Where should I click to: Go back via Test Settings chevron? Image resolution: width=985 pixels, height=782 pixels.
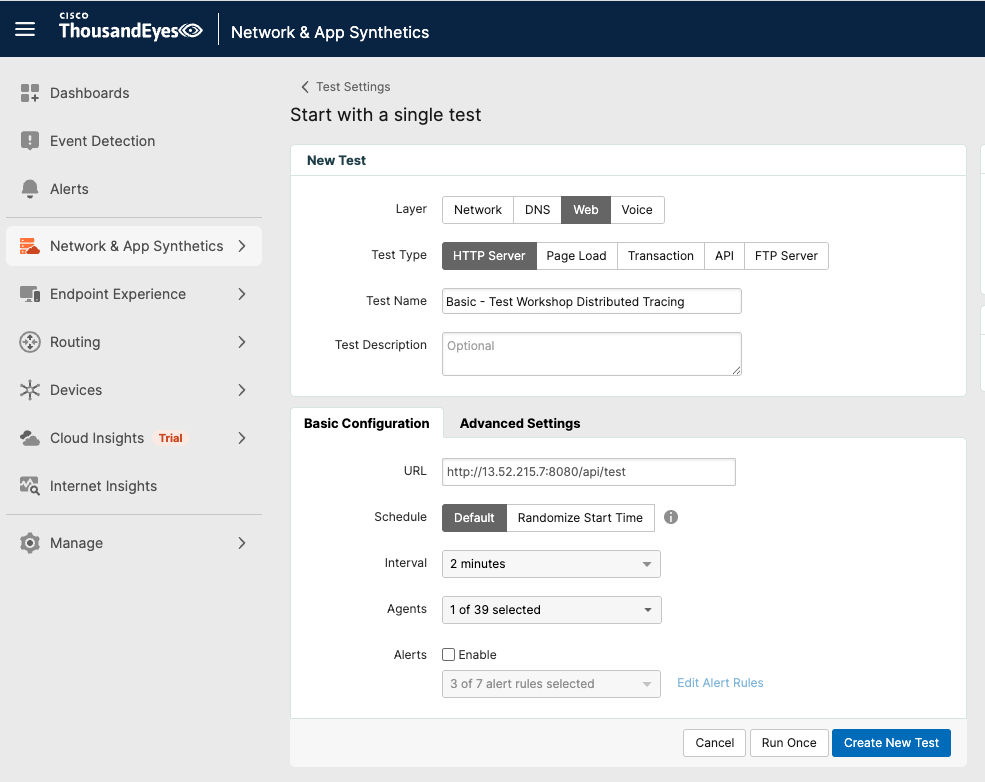tap(305, 87)
